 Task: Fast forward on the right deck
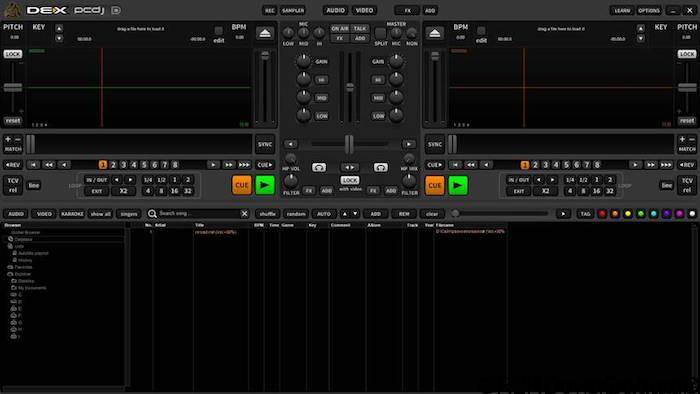pyautogui.click(x=650, y=165)
